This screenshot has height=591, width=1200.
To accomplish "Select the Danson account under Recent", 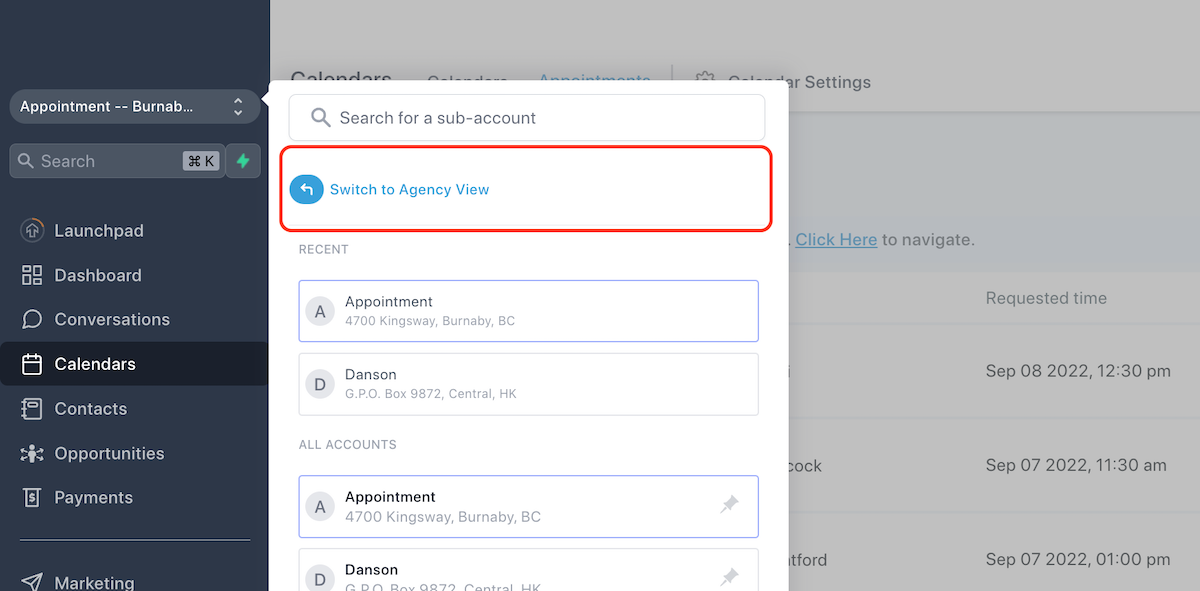I will (528, 383).
